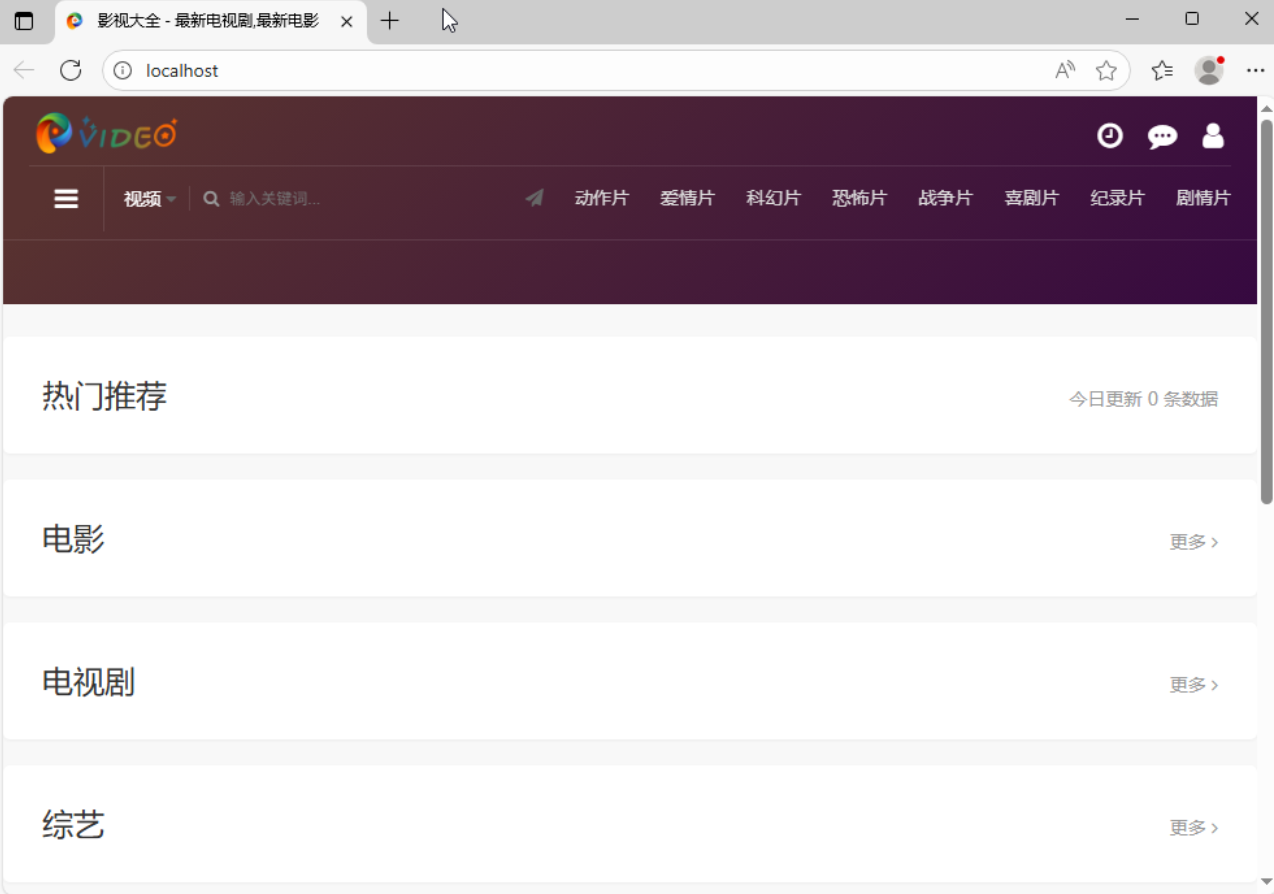
Task: Show 更多 for the 综艺 section
Action: 1194,828
